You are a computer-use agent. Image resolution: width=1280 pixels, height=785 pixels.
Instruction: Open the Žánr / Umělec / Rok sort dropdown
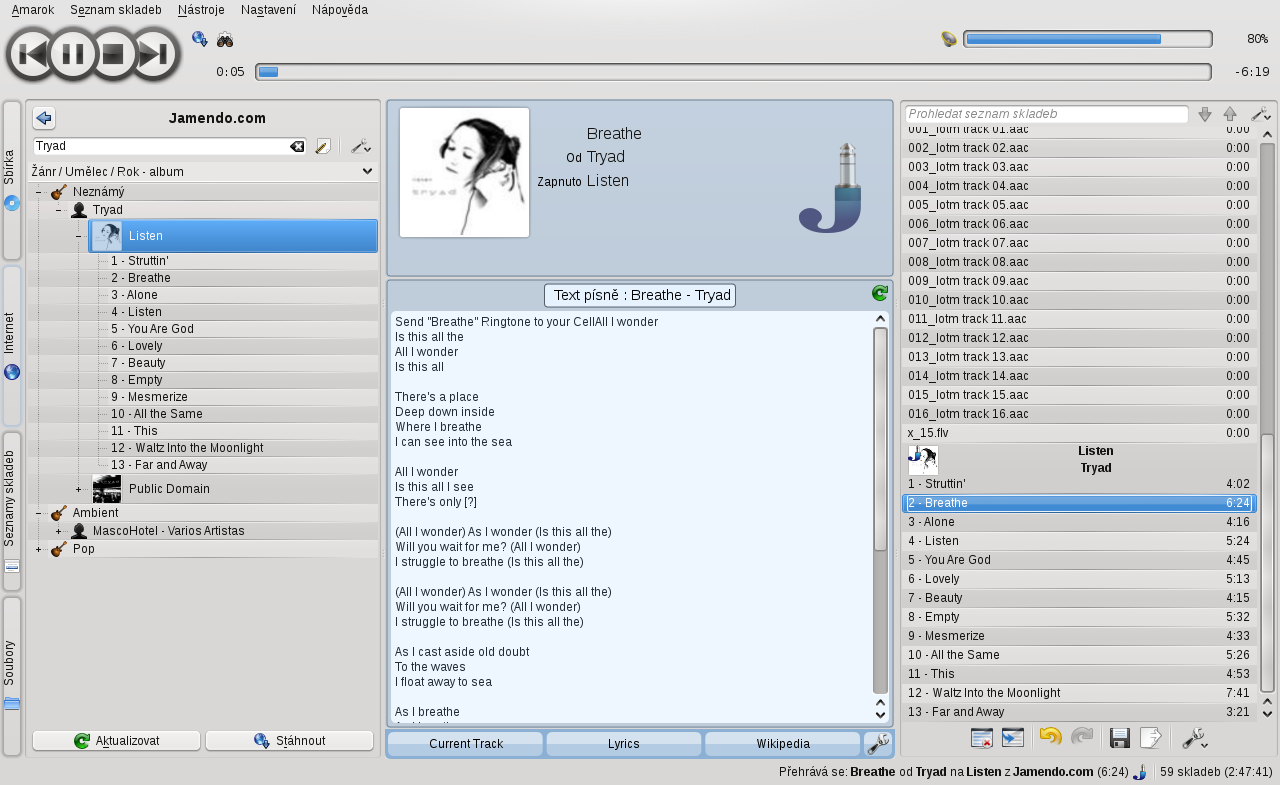203,172
